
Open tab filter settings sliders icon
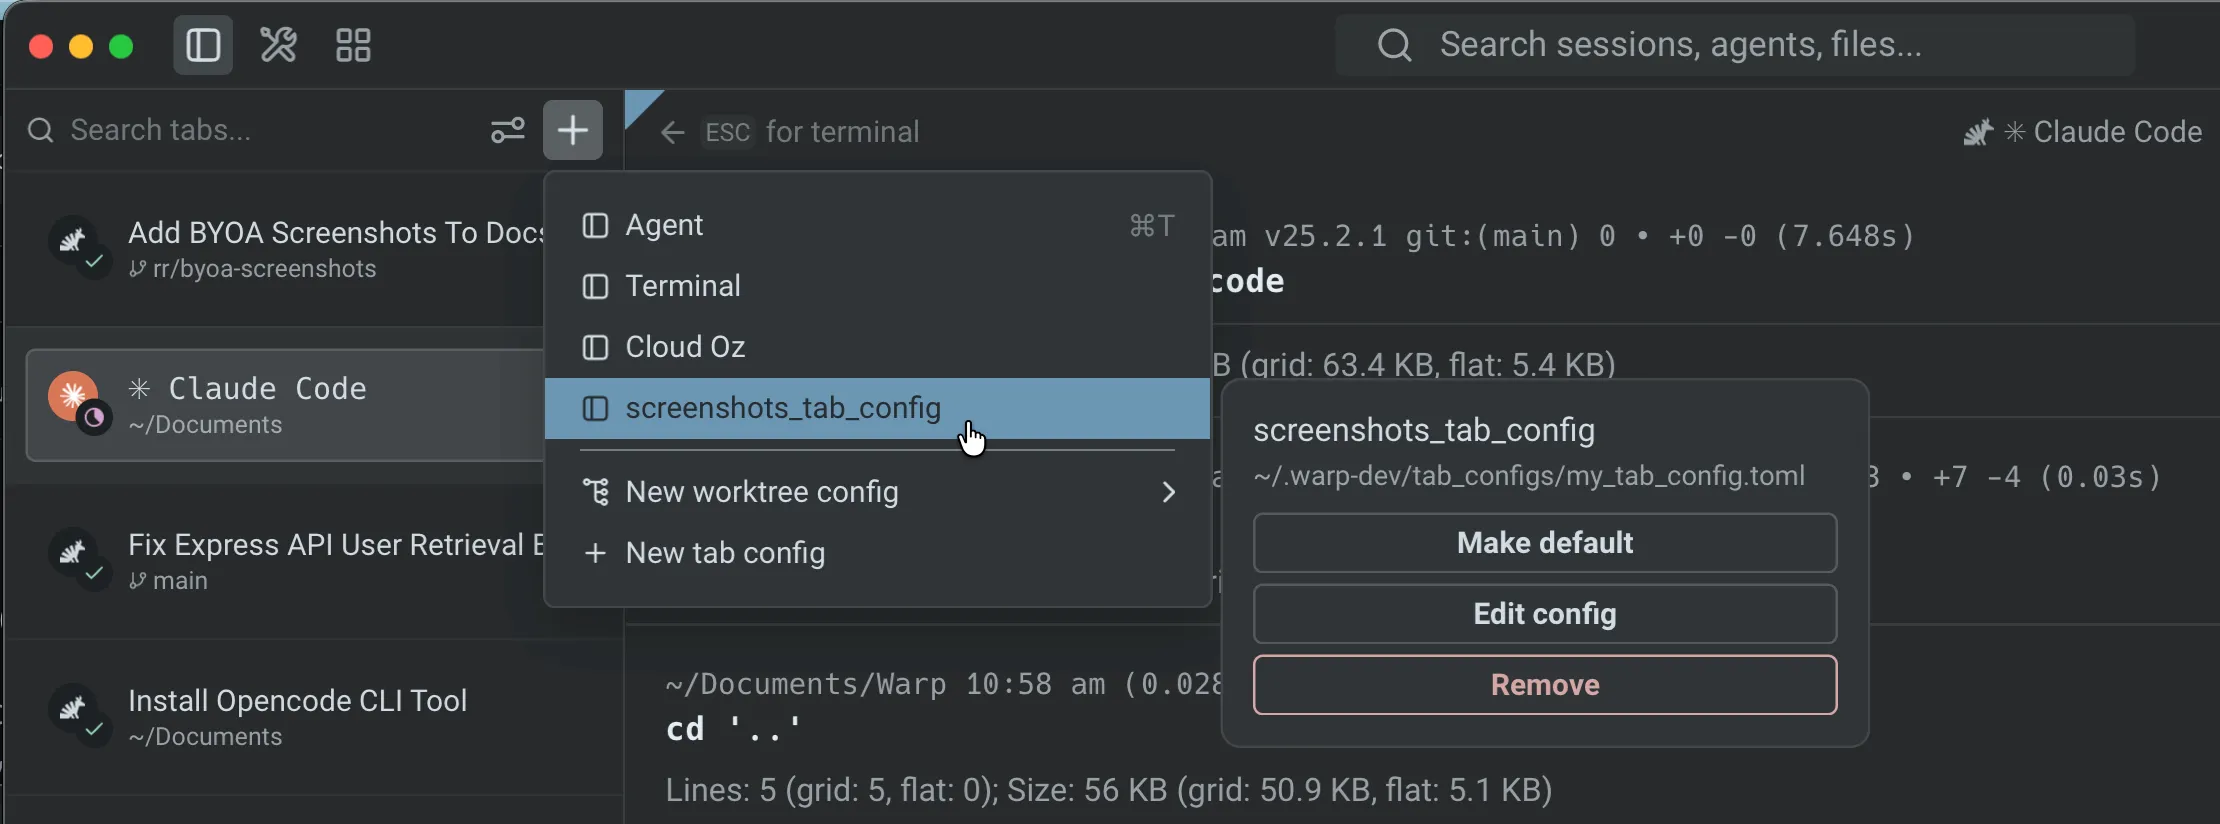(x=508, y=130)
